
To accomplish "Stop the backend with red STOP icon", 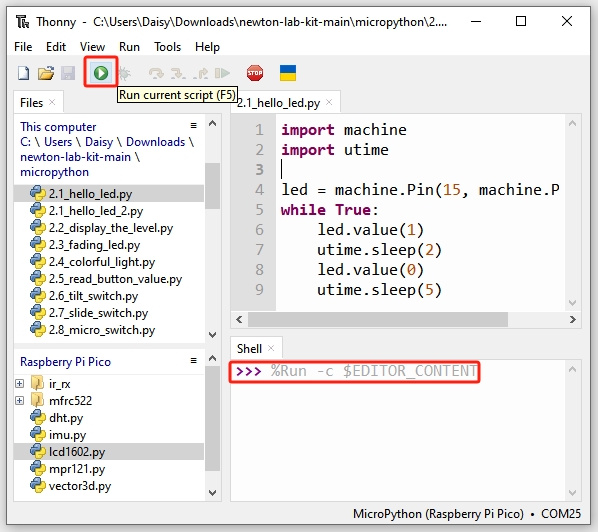I will click(x=255, y=73).
